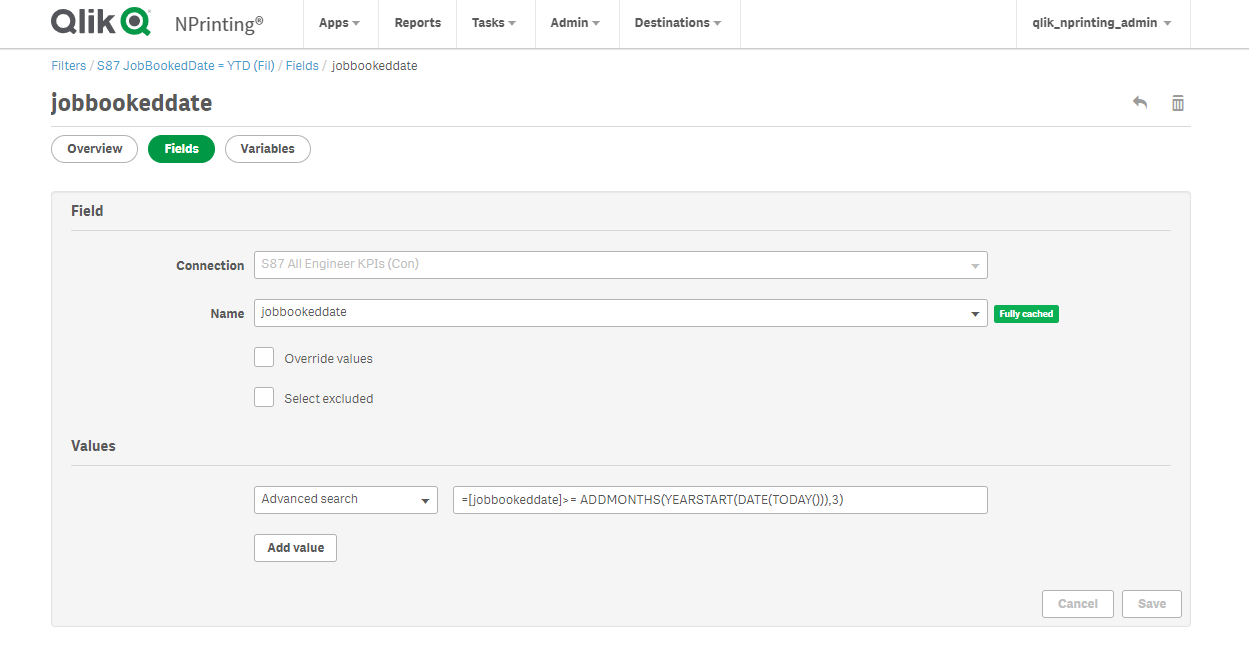Screen dimensions: 1249x662
Task: Open the Destinations menu
Action: [x=679, y=23]
